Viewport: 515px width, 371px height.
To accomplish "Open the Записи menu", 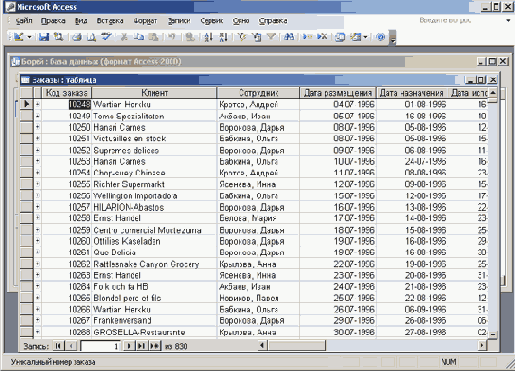I will point(179,21).
